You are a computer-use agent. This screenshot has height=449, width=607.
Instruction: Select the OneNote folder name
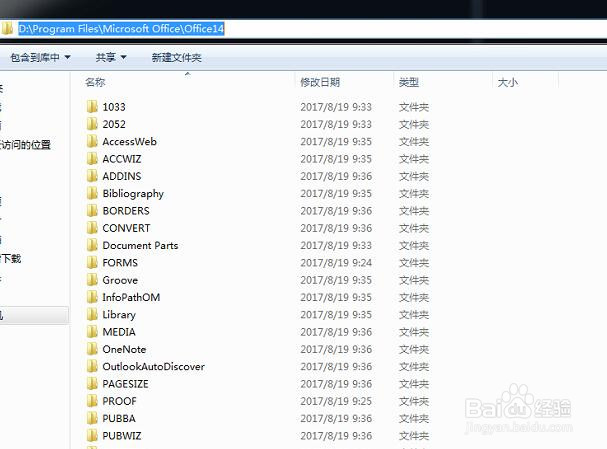click(x=124, y=349)
